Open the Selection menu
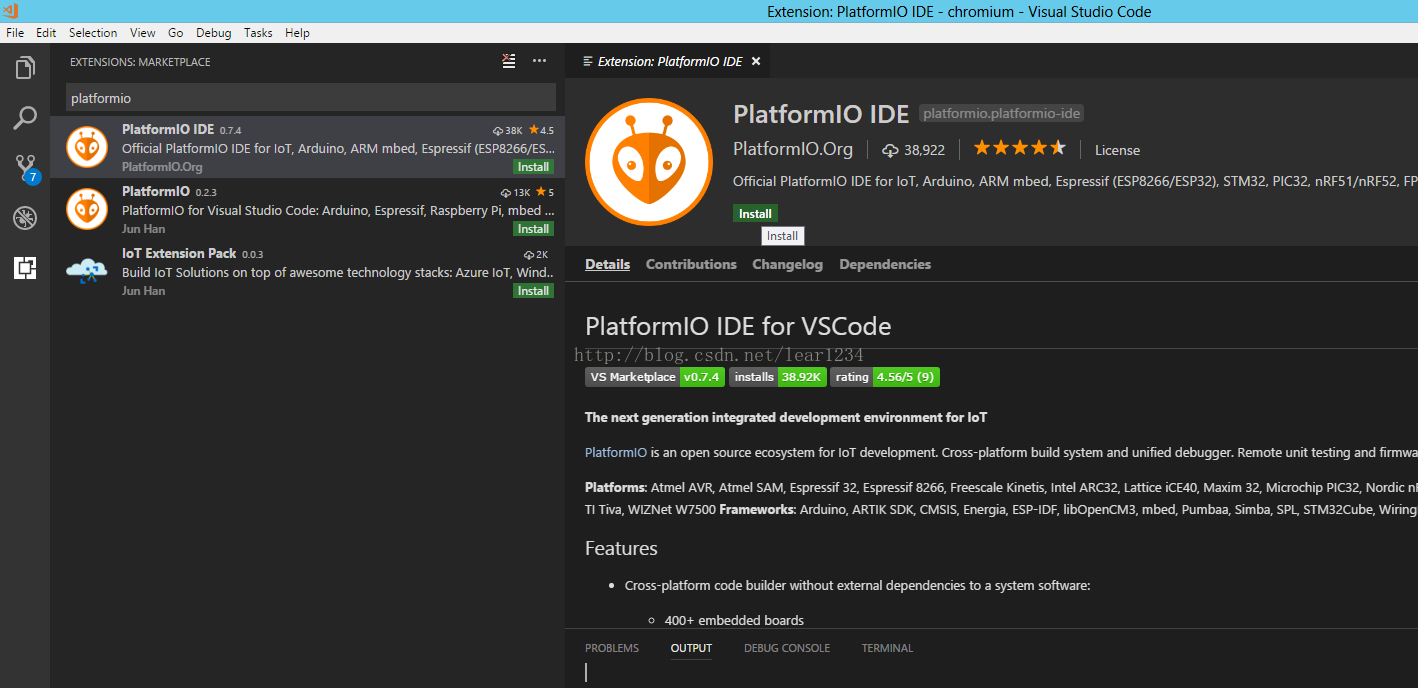 point(93,33)
